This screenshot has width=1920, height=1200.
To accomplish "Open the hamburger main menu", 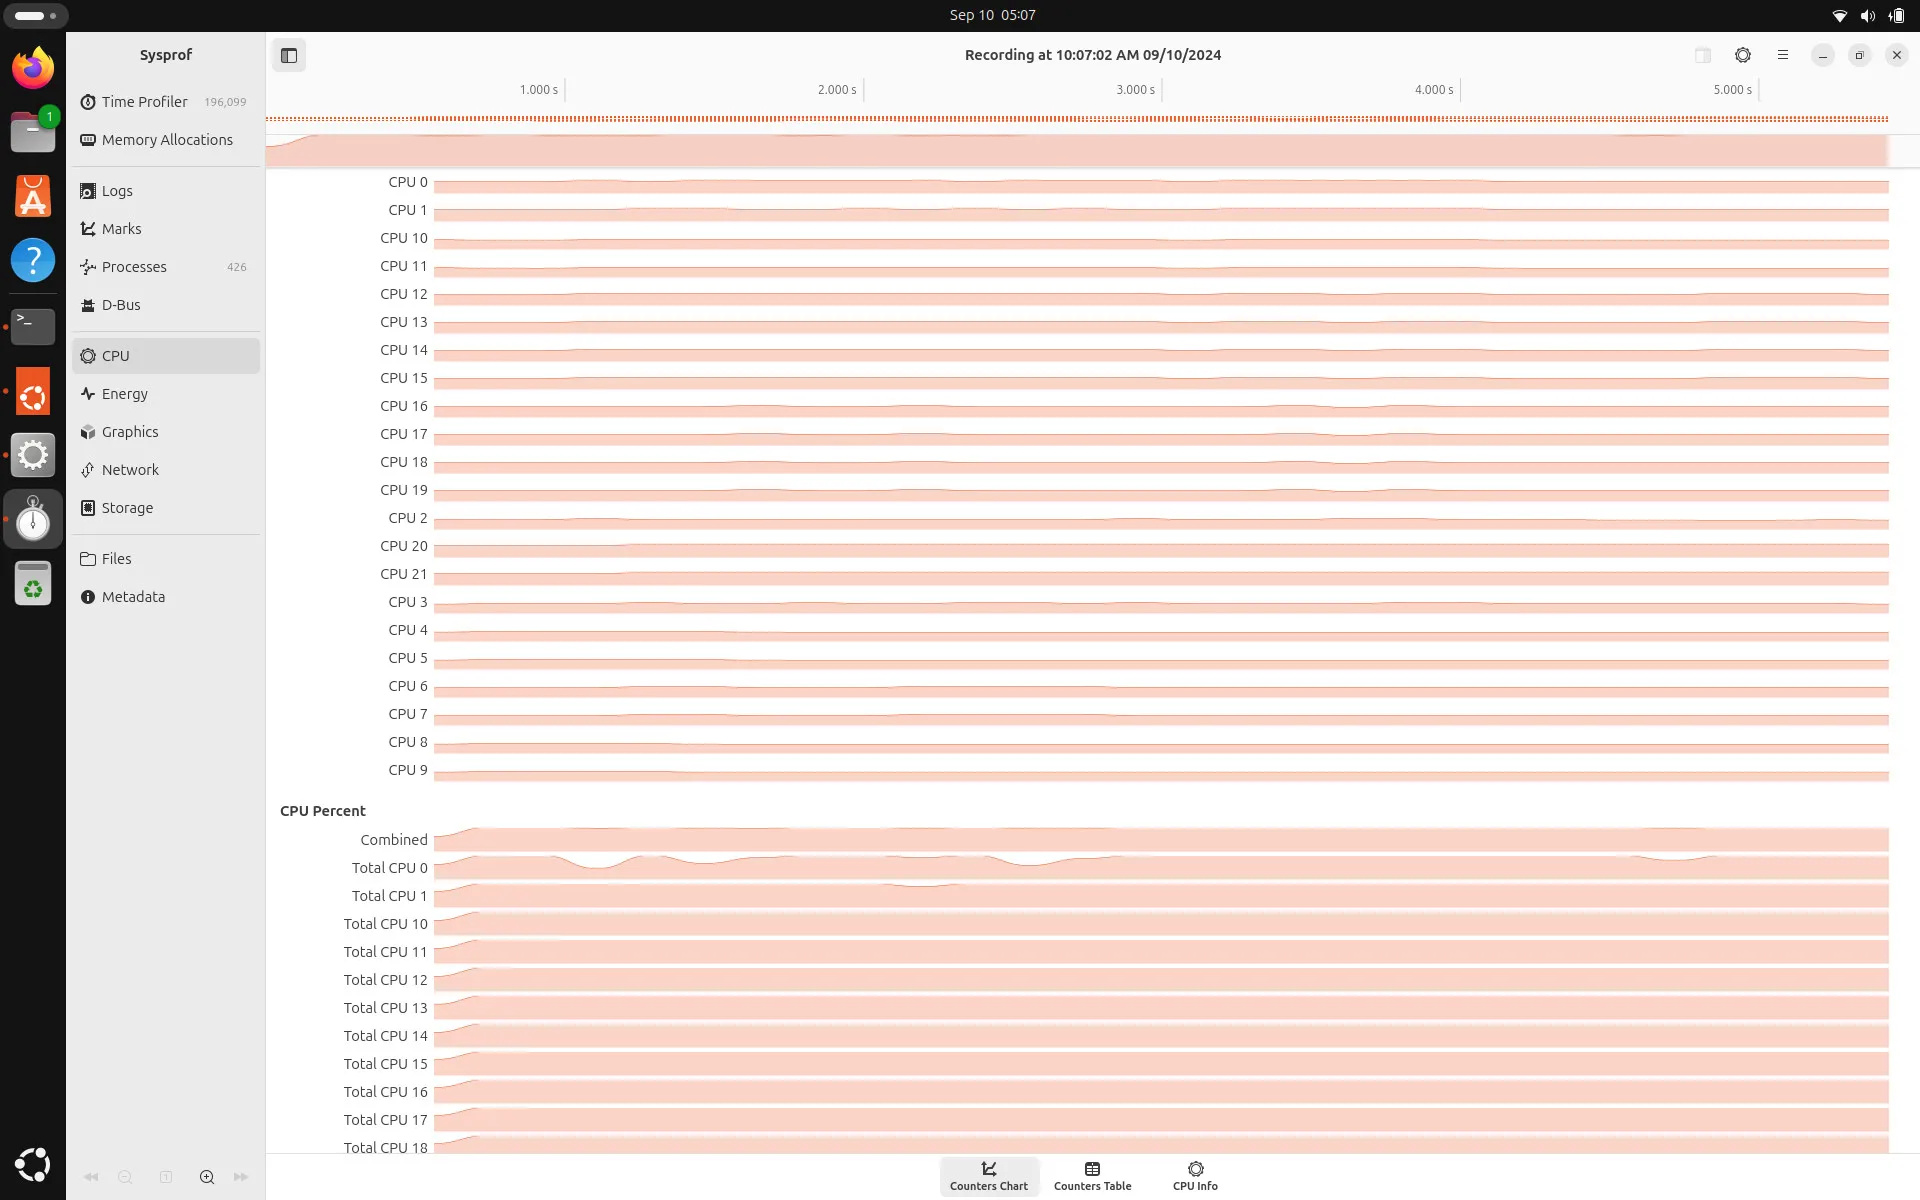I will point(1783,56).
